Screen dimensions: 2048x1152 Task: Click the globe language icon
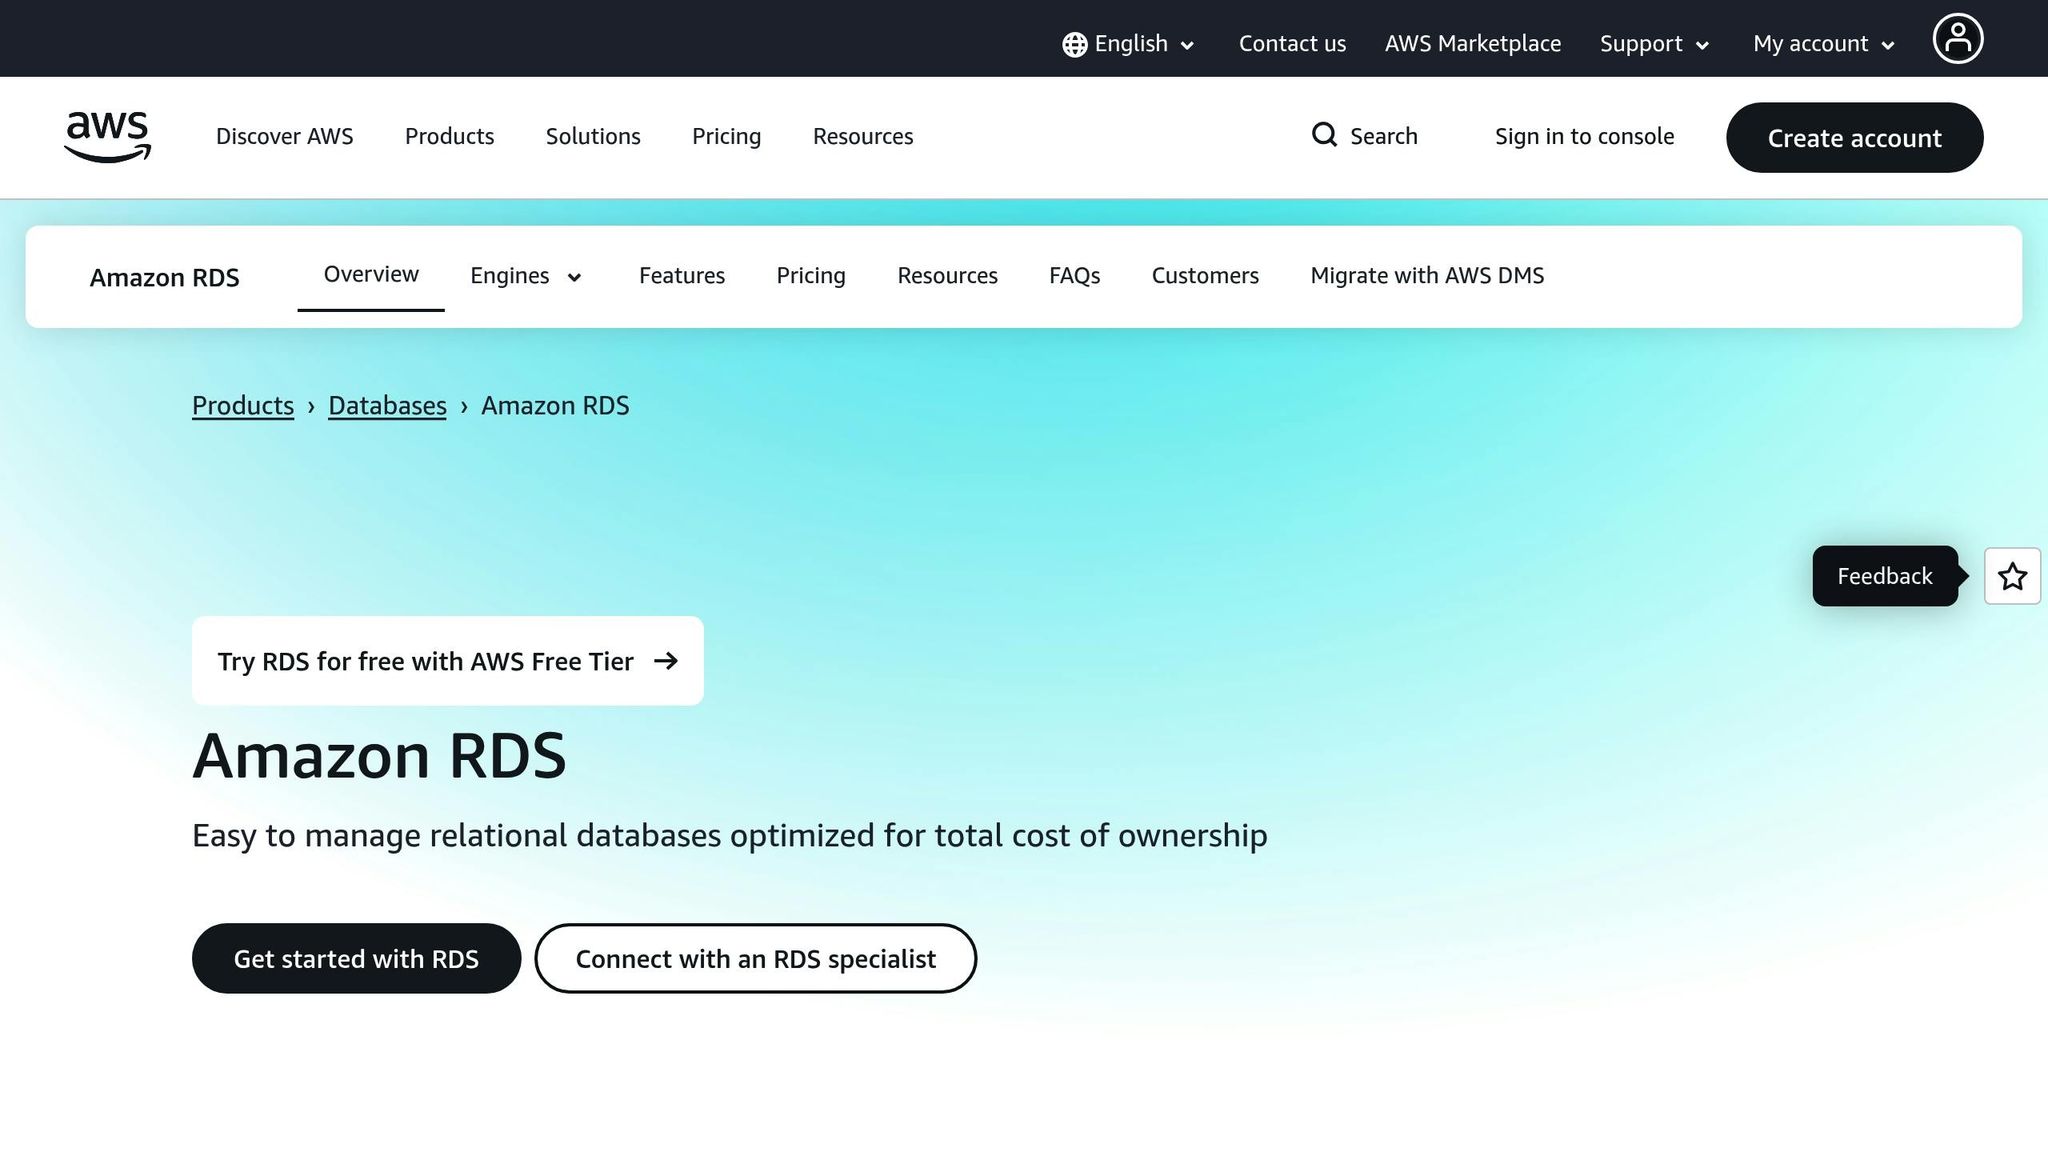pos(1073,43)
